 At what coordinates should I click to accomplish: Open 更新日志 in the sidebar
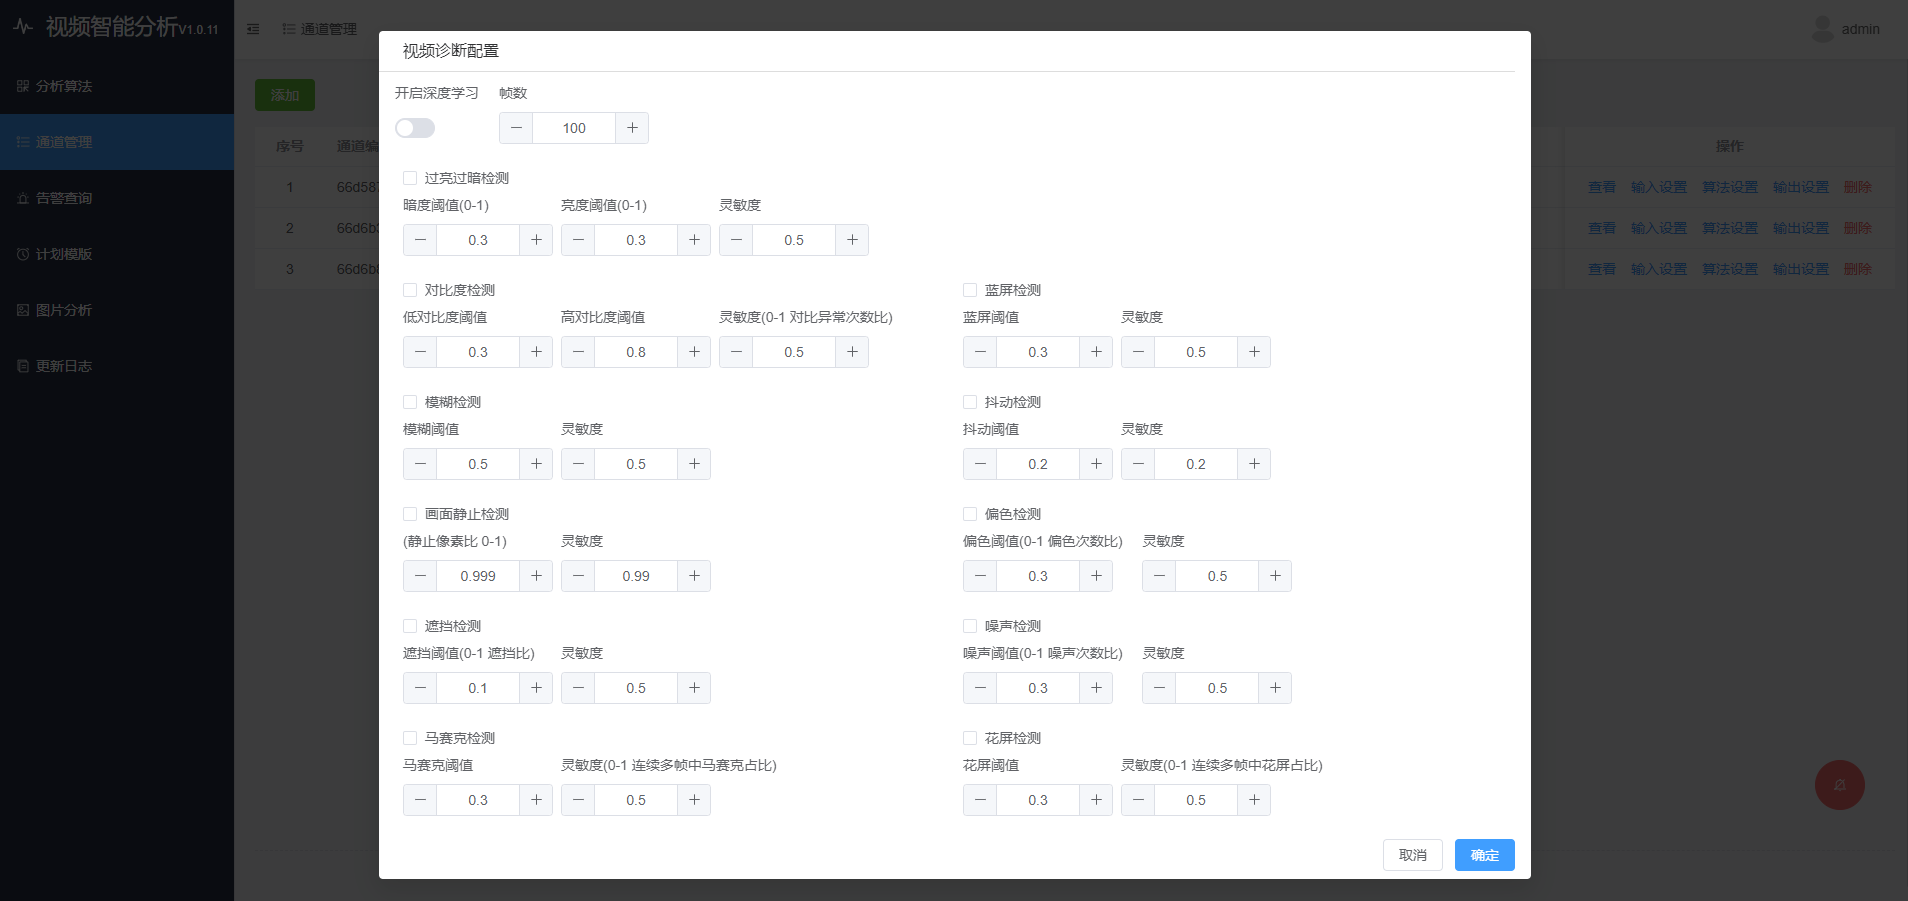(117, 366)
